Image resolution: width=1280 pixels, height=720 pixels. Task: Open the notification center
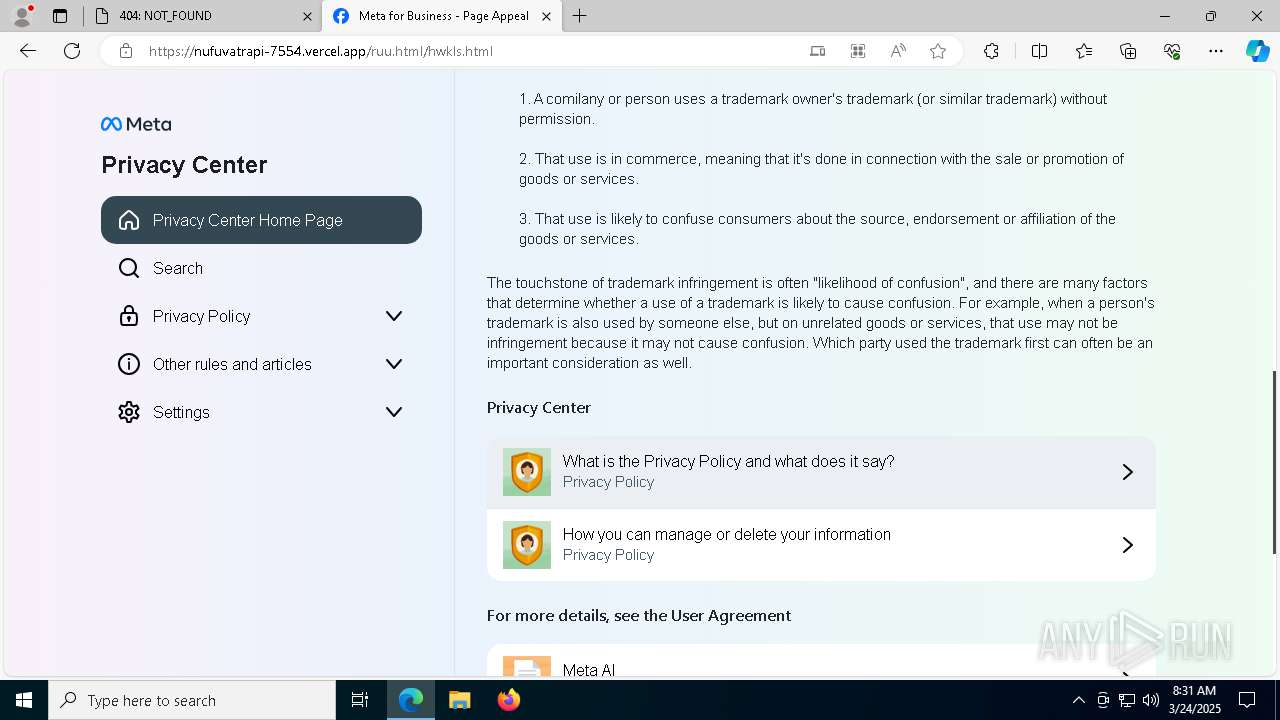click(x=1247, y=700)
